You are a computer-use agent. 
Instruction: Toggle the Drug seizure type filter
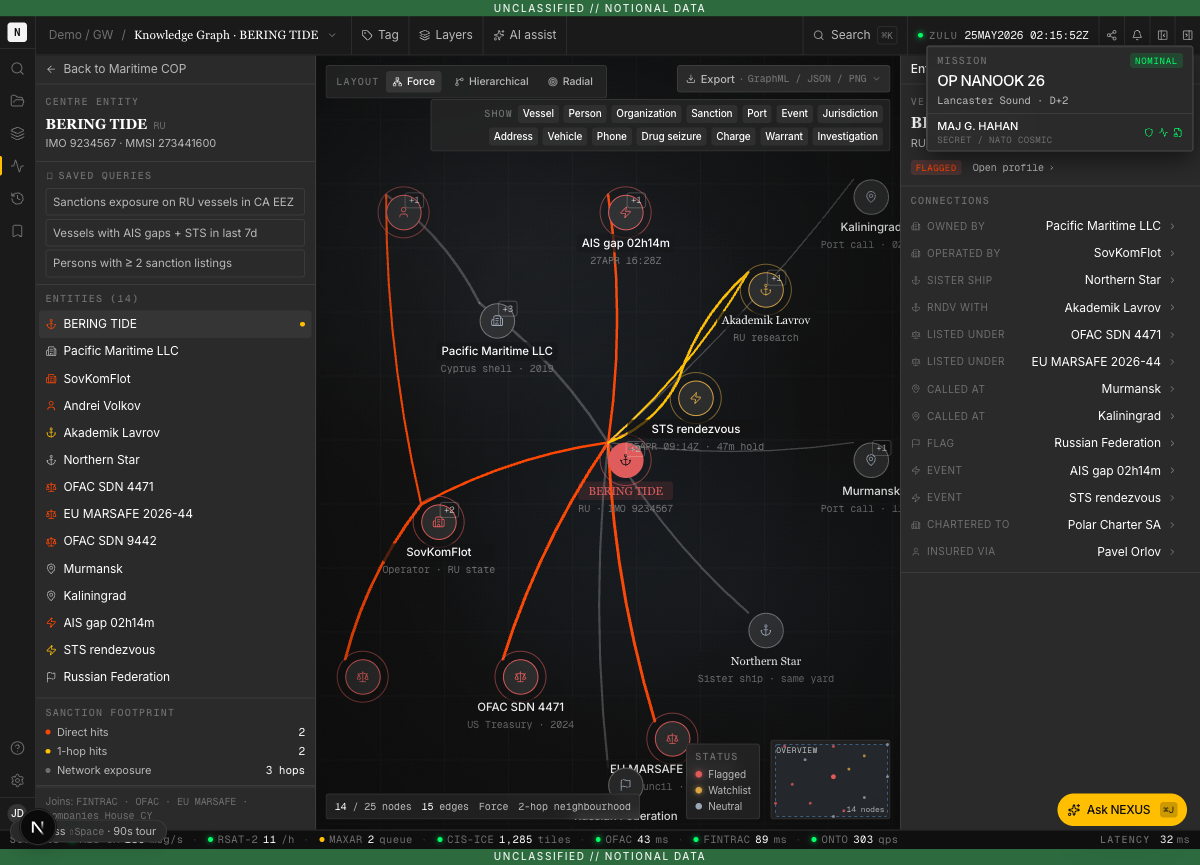(x=671, y=137)
